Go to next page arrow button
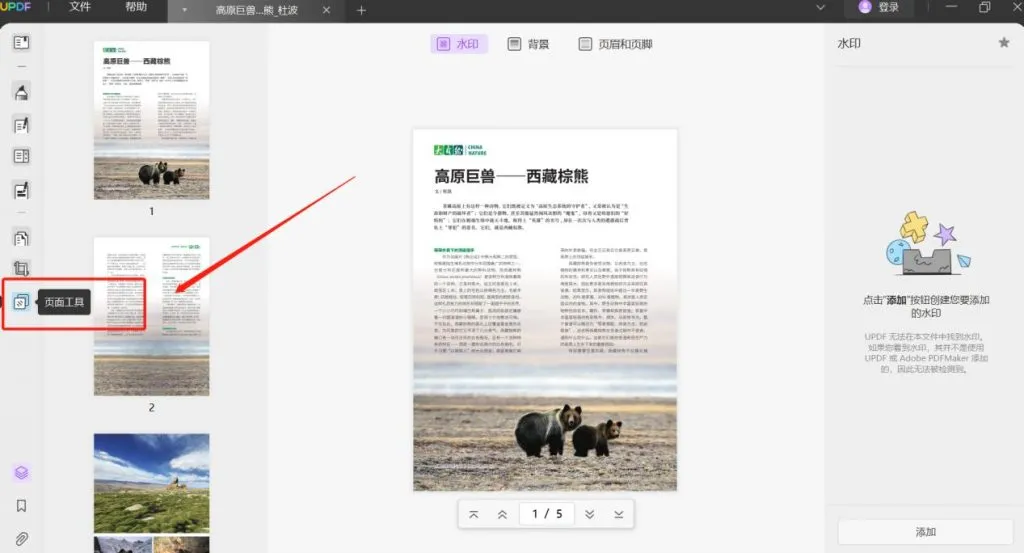Screen dimensions: 1024x553 tap(589, 514)
